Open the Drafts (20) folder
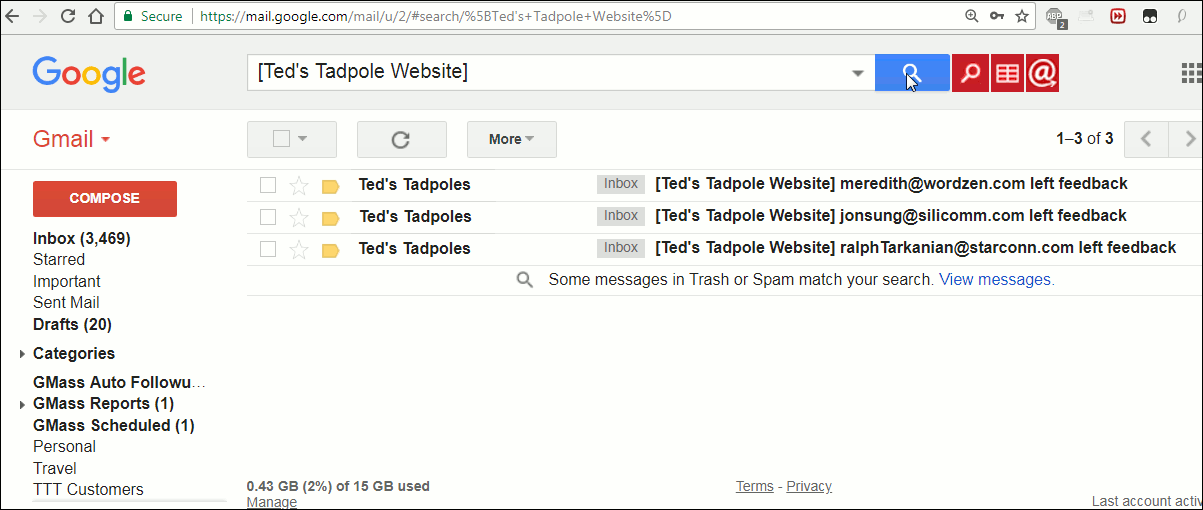 click(x=72, y=325)
